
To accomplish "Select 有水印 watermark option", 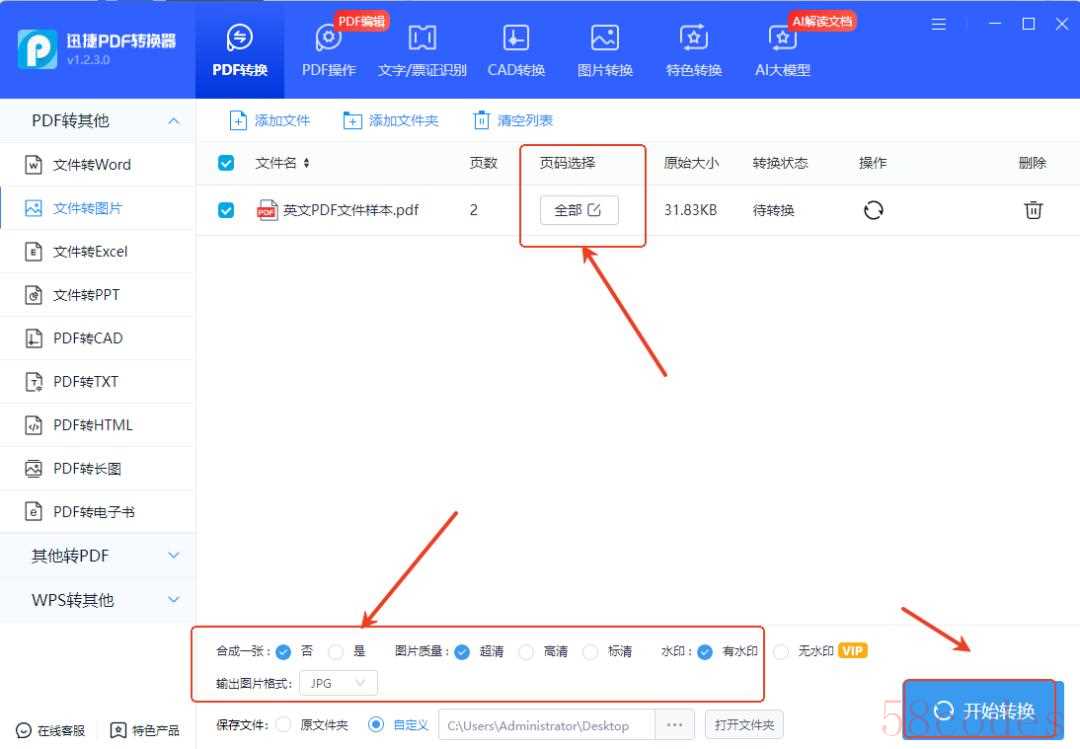I will coord(705,652).
